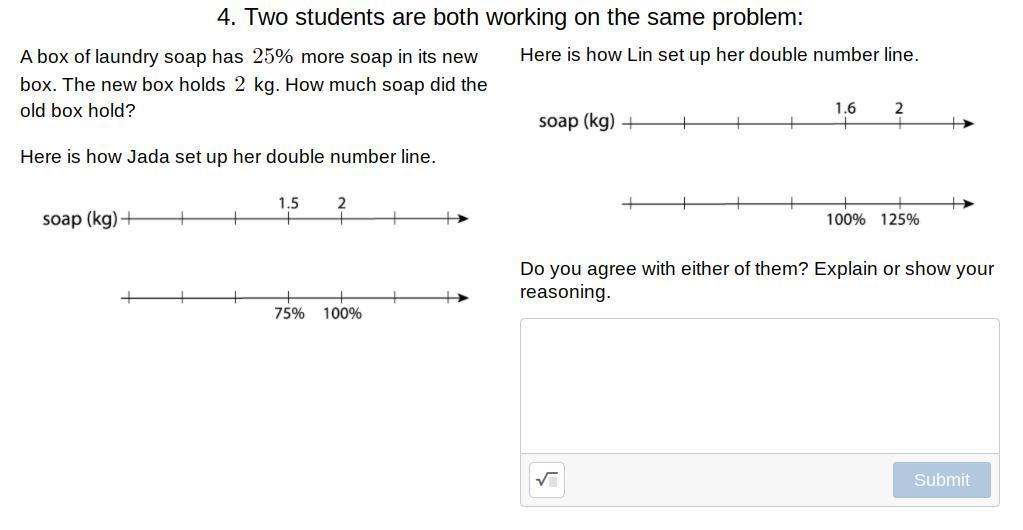This screenshot has width=1023, height=530.
Task: Click the 1.6 label on Lin's soap line
Action: click(845, 108)
